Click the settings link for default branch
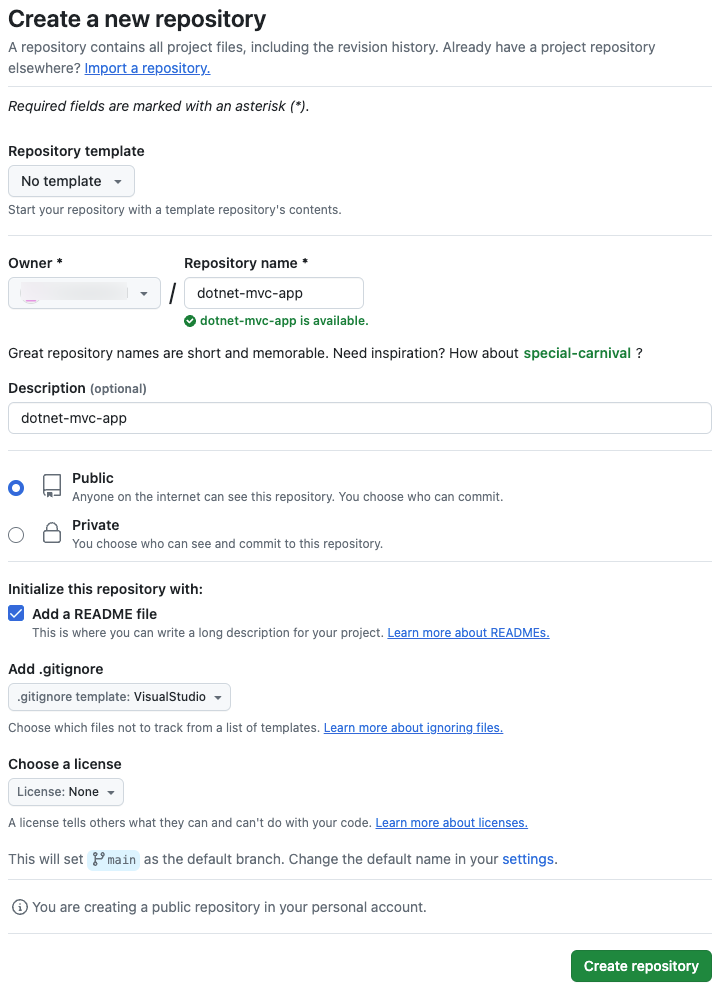Image resolution: width=722 pixels, height=989 pixels. [528, 859]
